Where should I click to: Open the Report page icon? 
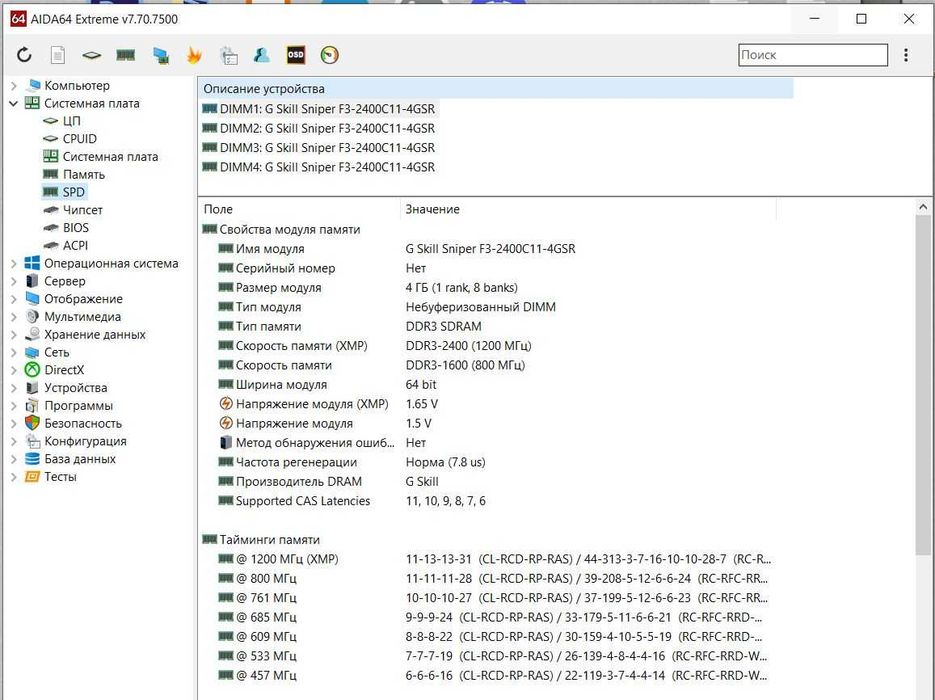coord(58,55)
